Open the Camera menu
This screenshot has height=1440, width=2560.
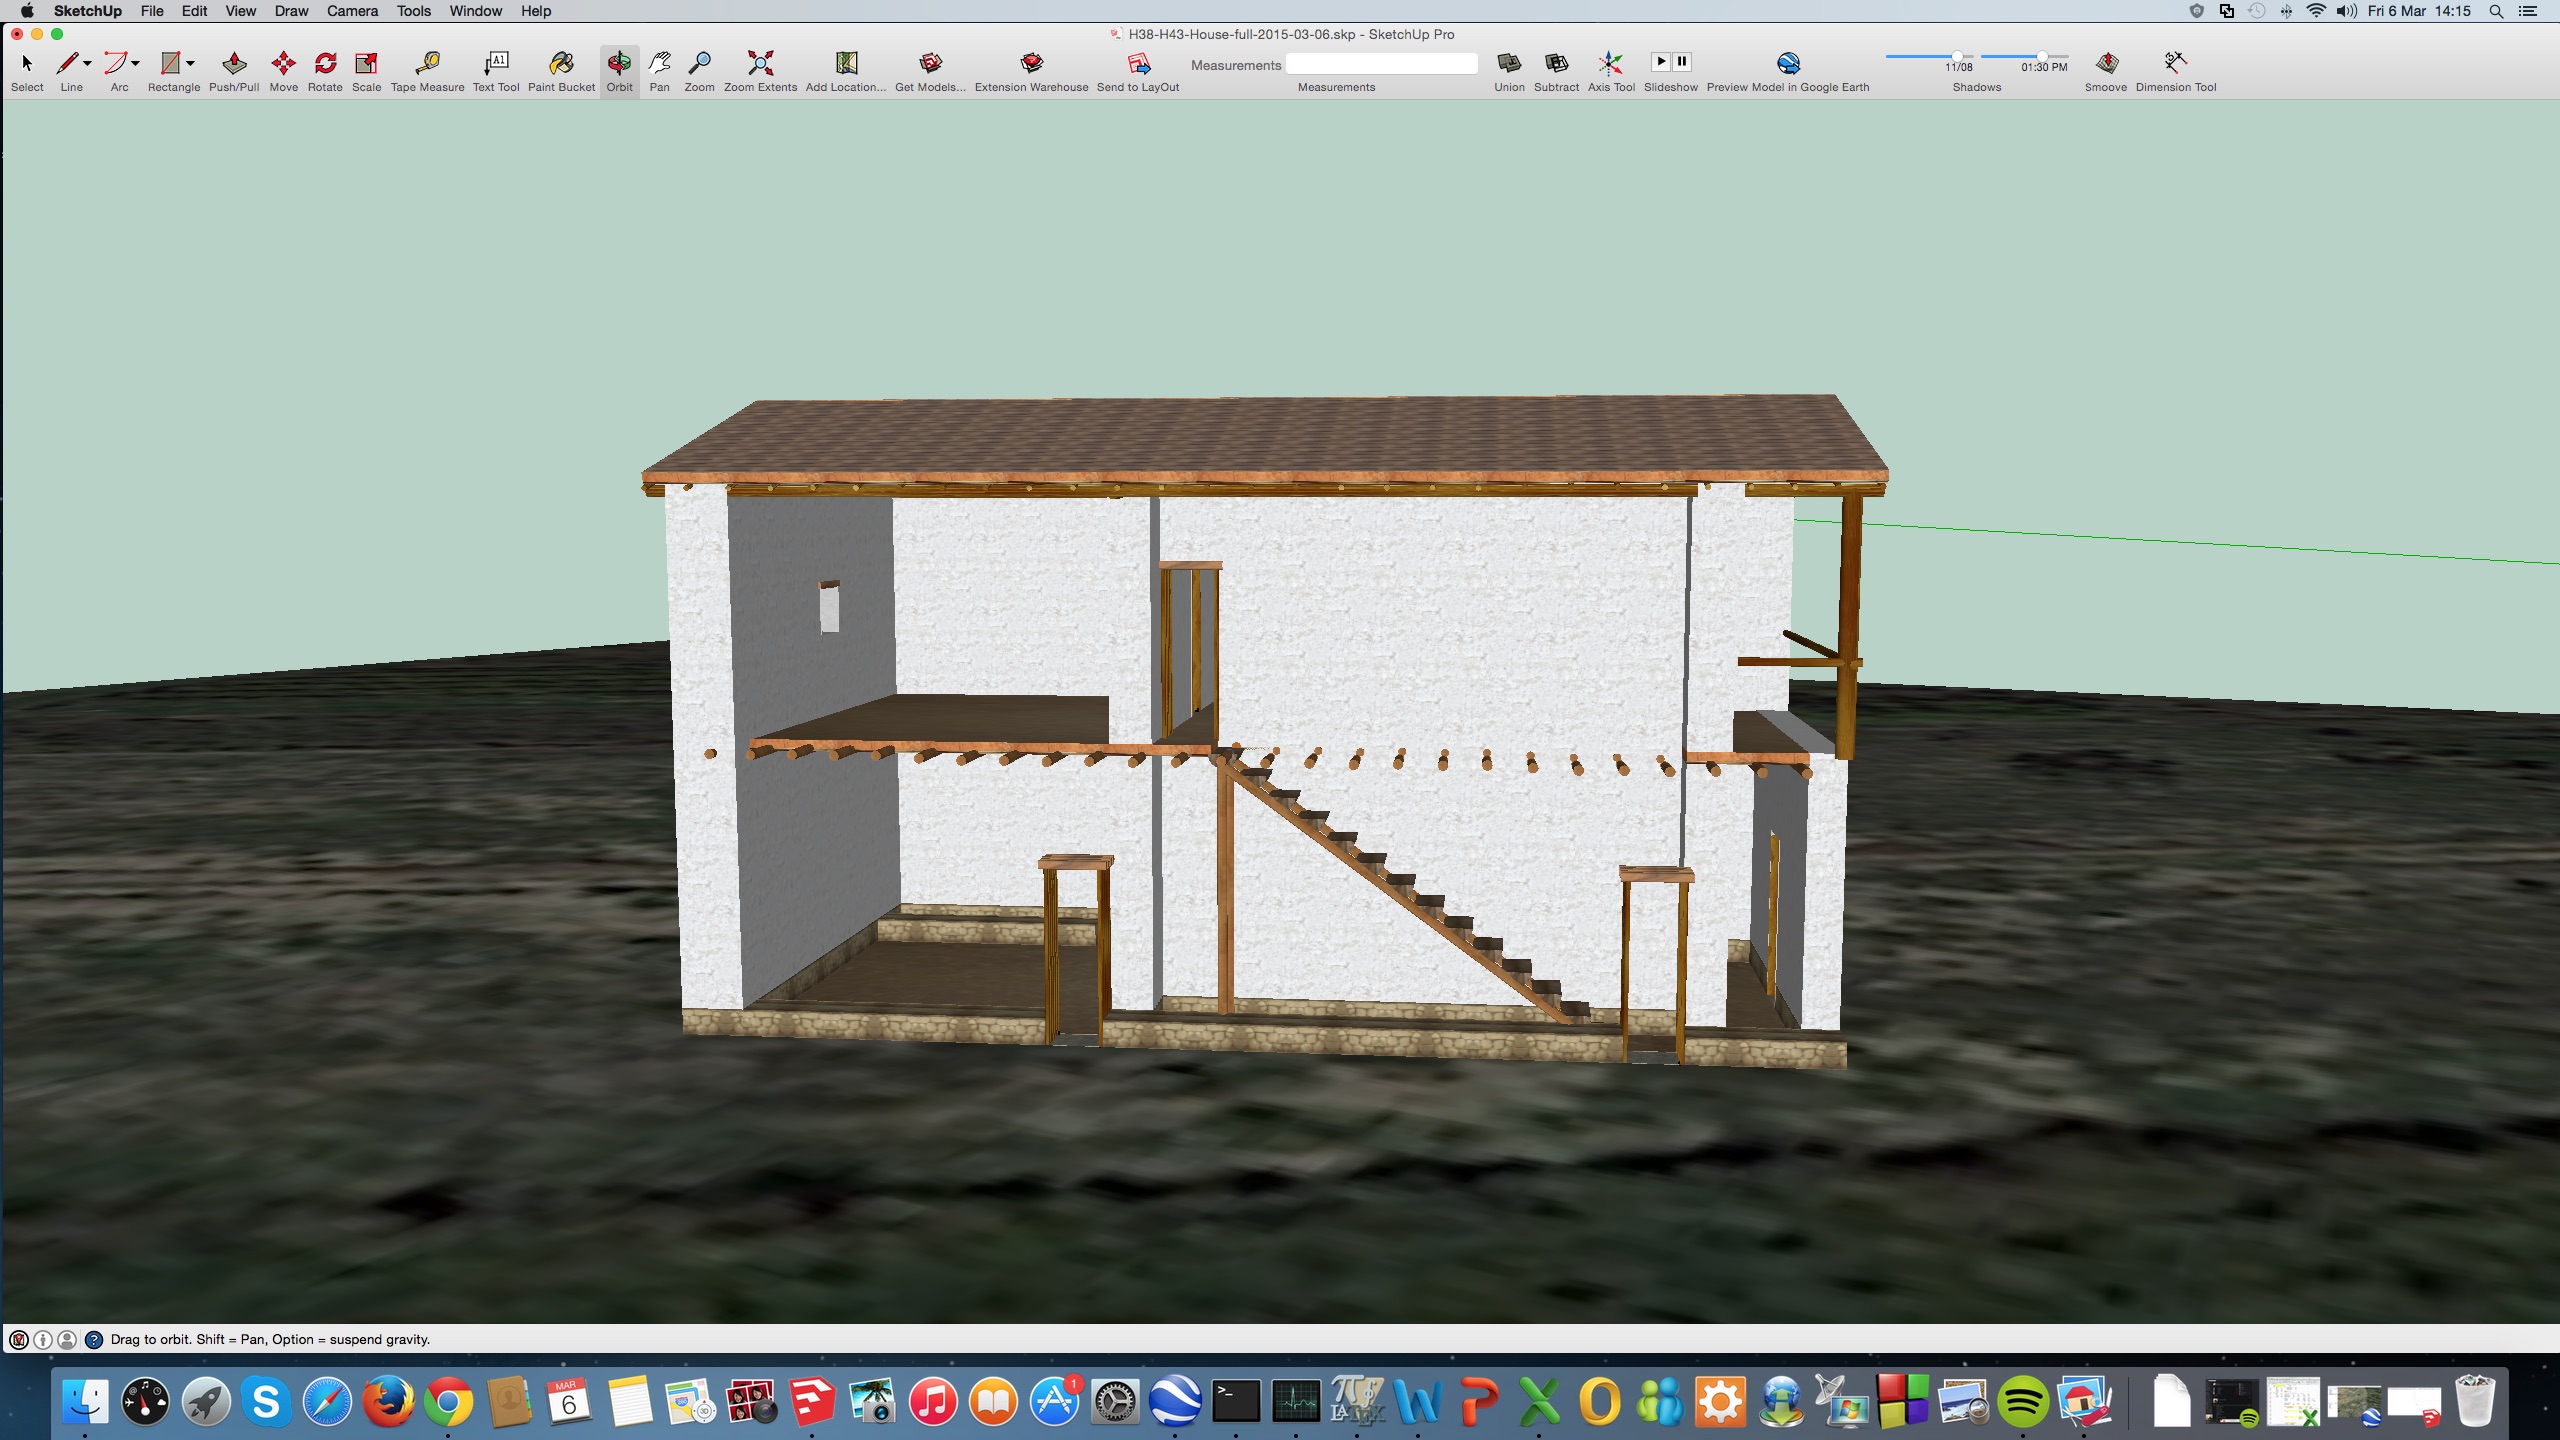pos(352,11)
